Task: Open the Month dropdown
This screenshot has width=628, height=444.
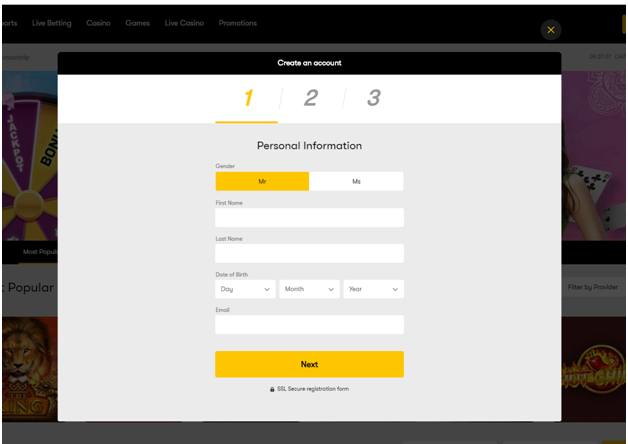Action: (x=309, y=289)
